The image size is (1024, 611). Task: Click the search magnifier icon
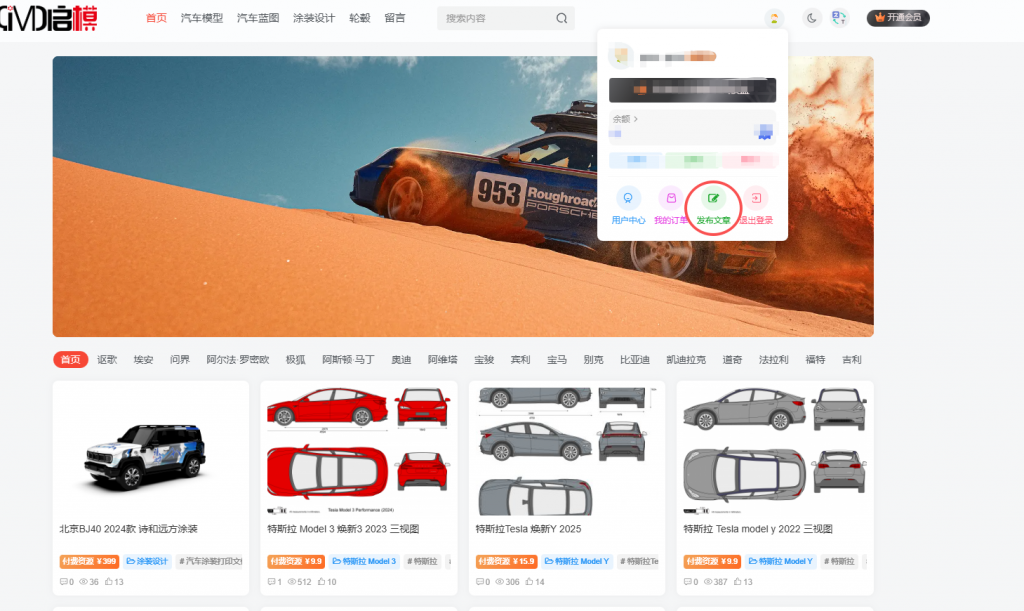tap(562, 18)
